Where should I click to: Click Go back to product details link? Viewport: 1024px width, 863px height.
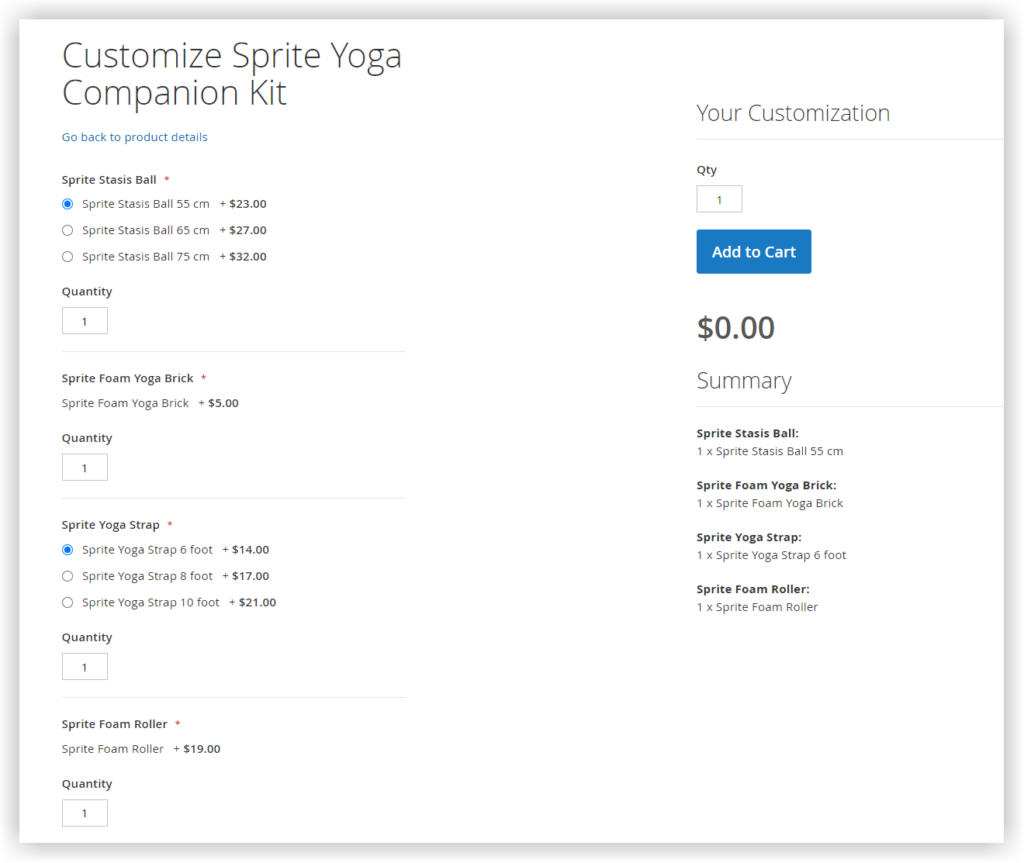click(x=135, y=137)
